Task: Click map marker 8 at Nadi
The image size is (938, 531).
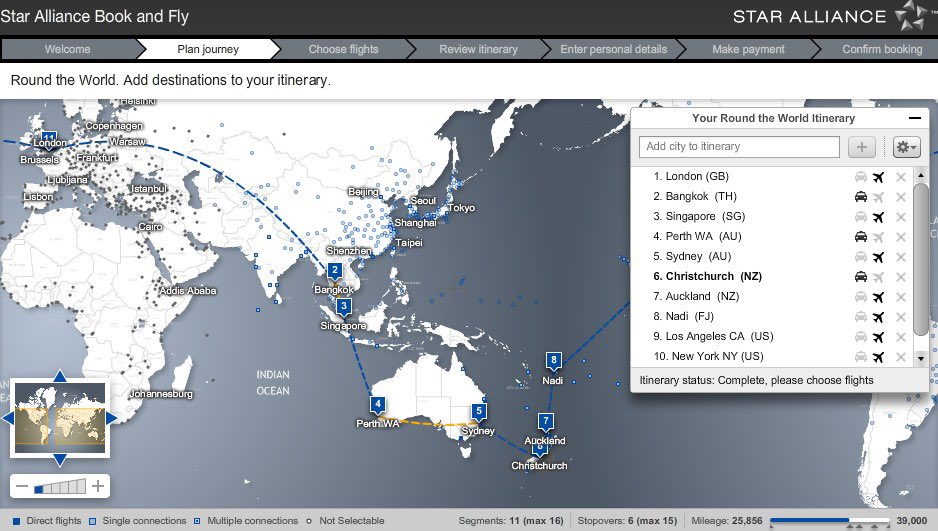Action: pyautogui.click(x=553, y=361)
